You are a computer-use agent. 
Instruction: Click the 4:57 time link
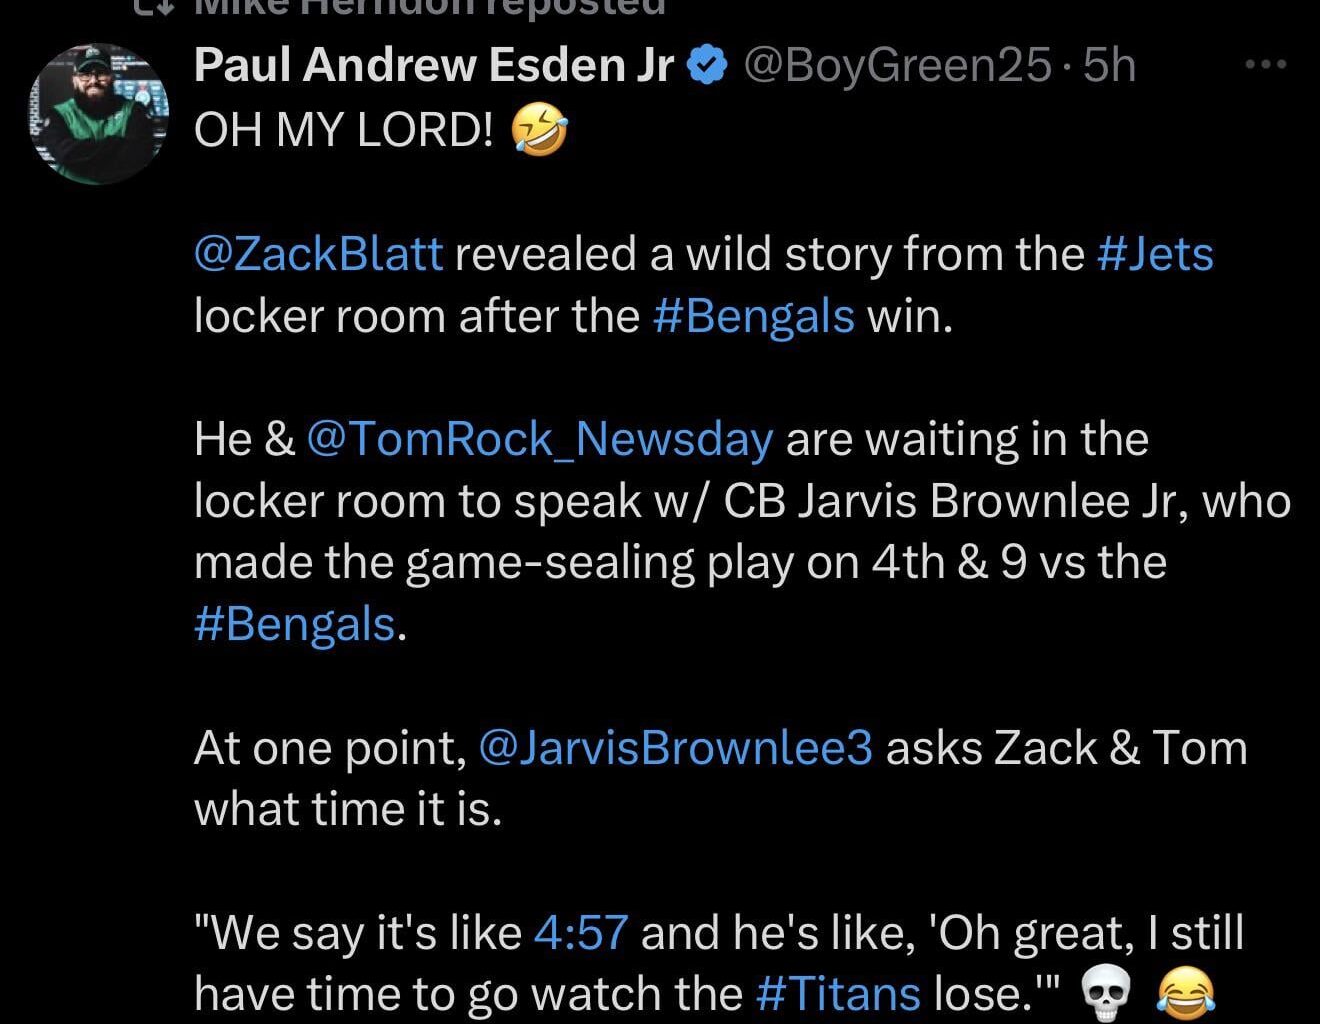tap(581, 932)
